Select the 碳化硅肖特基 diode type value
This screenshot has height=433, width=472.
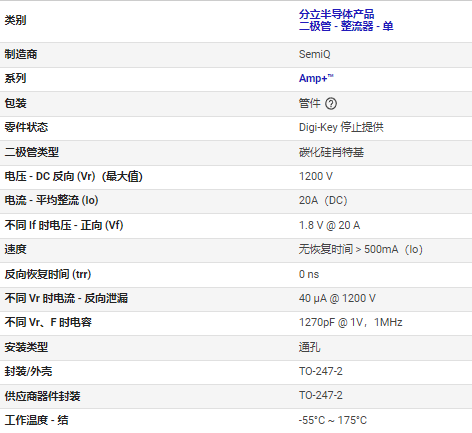coord(331,152)
